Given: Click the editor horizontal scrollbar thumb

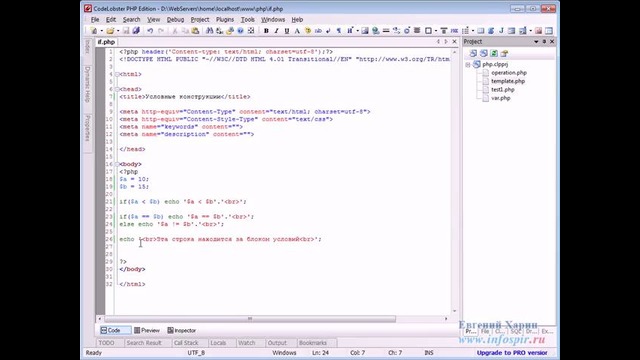Looking at the screenshot, I should pos(250,319).
